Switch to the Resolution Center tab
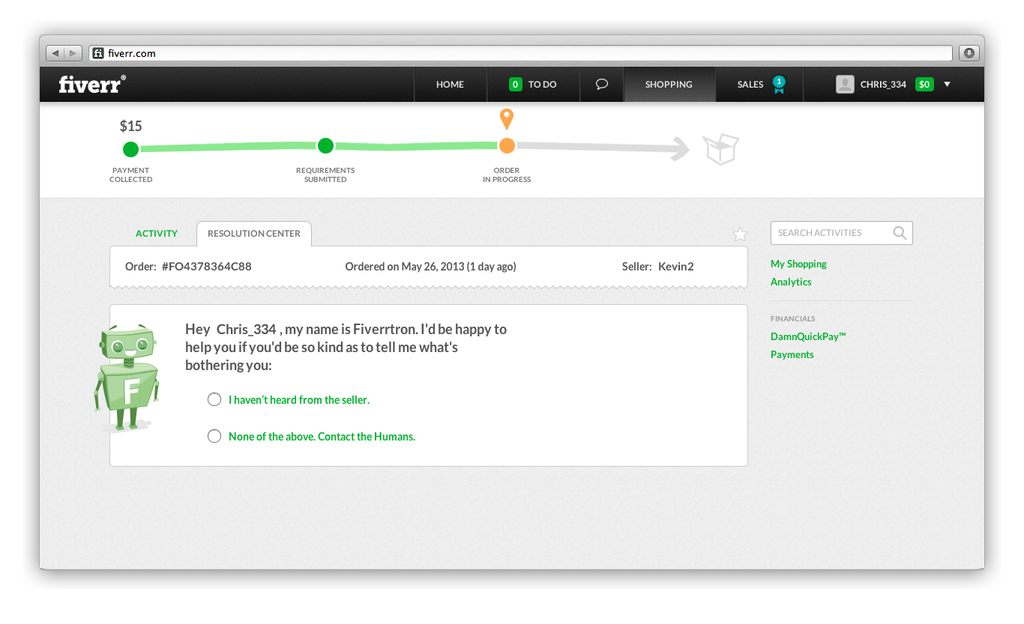 pos(254,233)
